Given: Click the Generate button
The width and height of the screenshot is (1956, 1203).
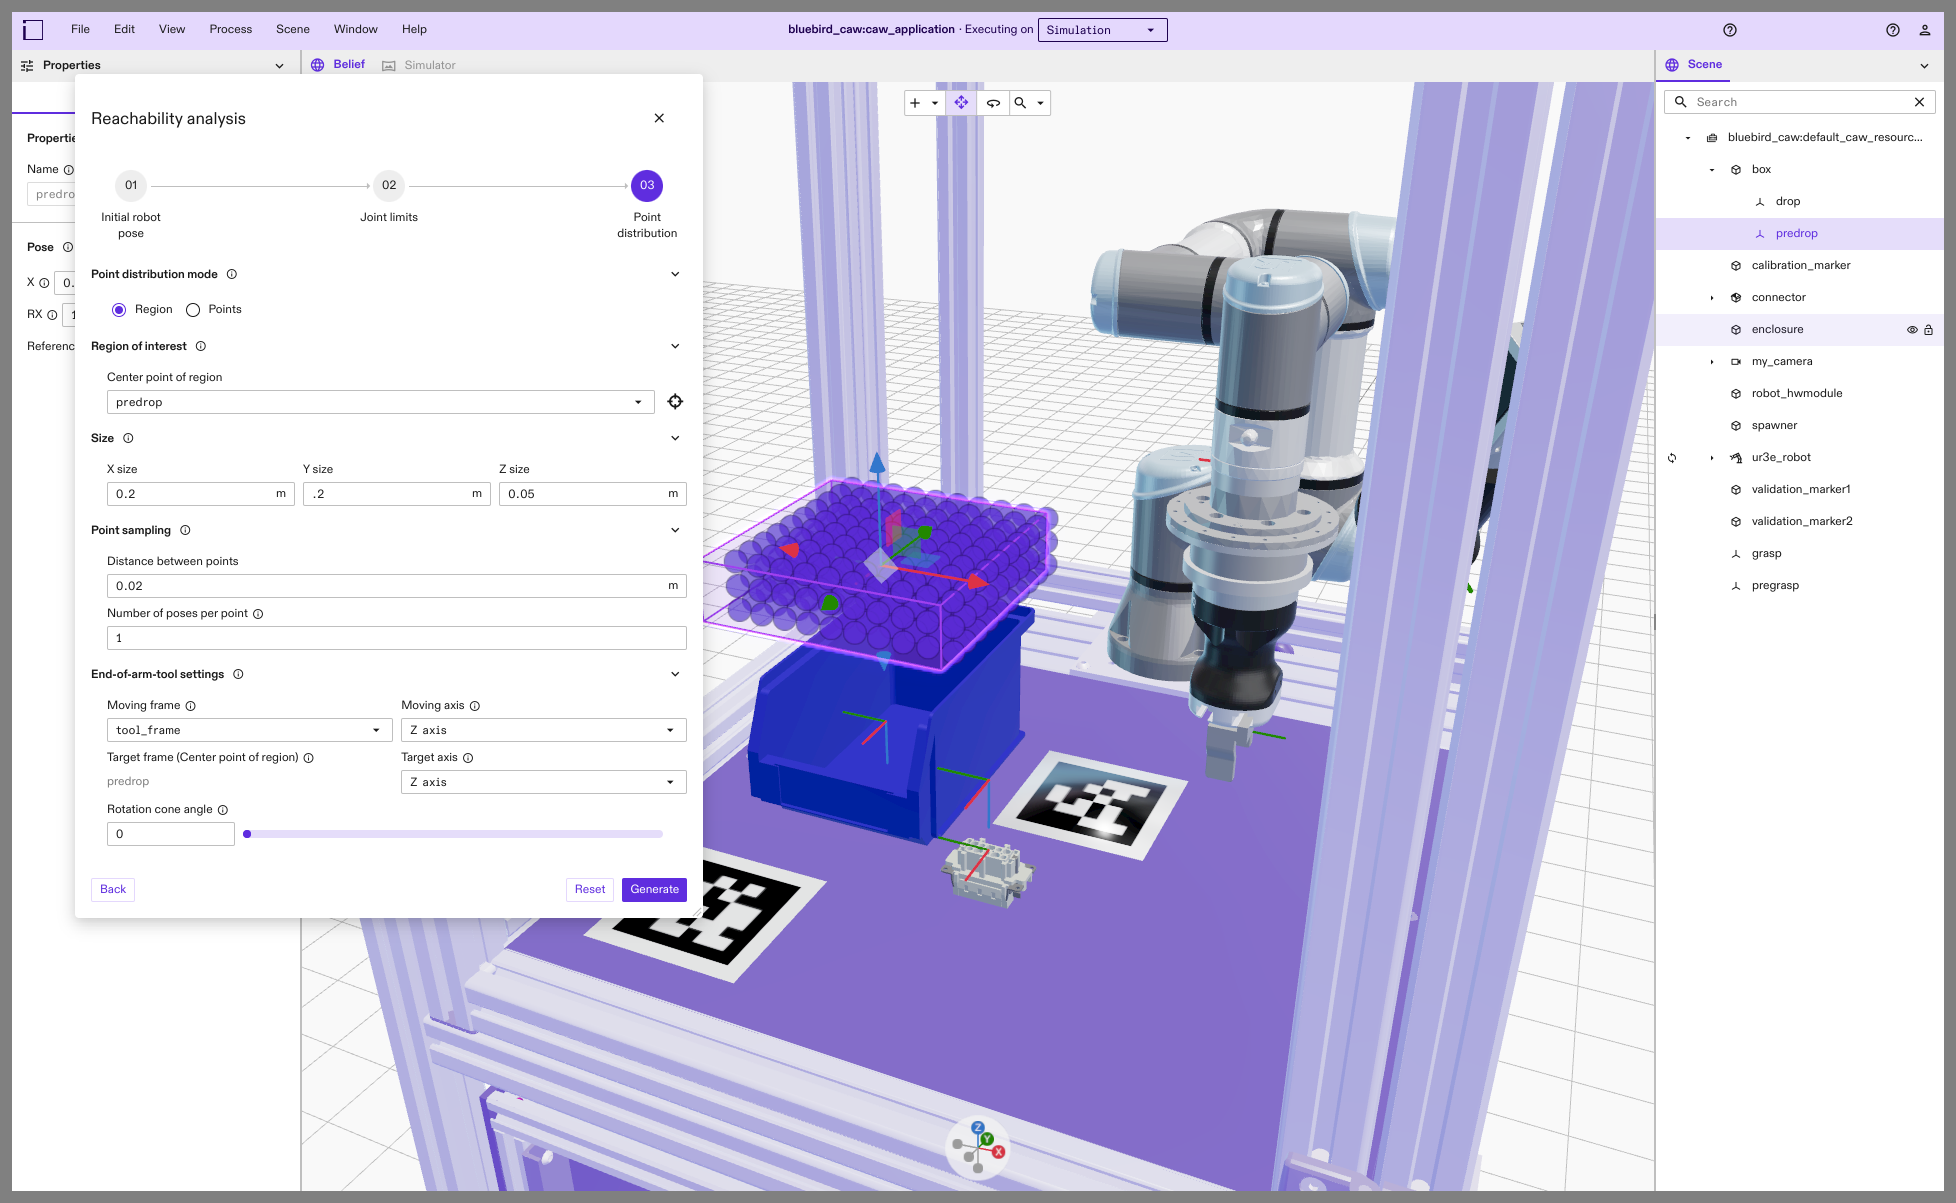Looking at the screenshot, I should click(654, 890).
